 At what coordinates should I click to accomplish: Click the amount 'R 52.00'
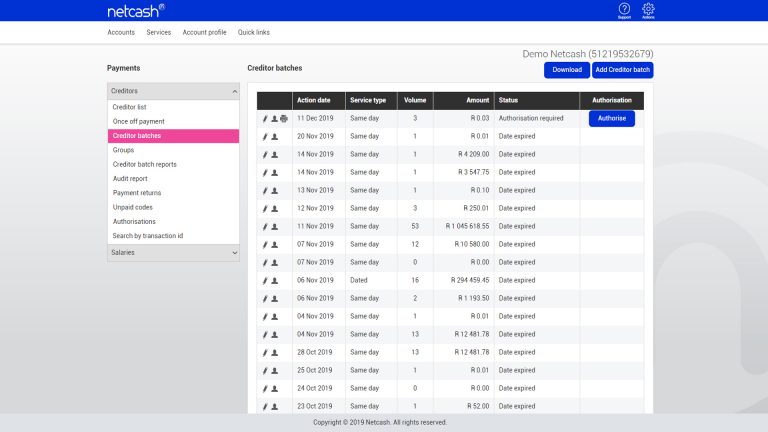coord(478,406)
